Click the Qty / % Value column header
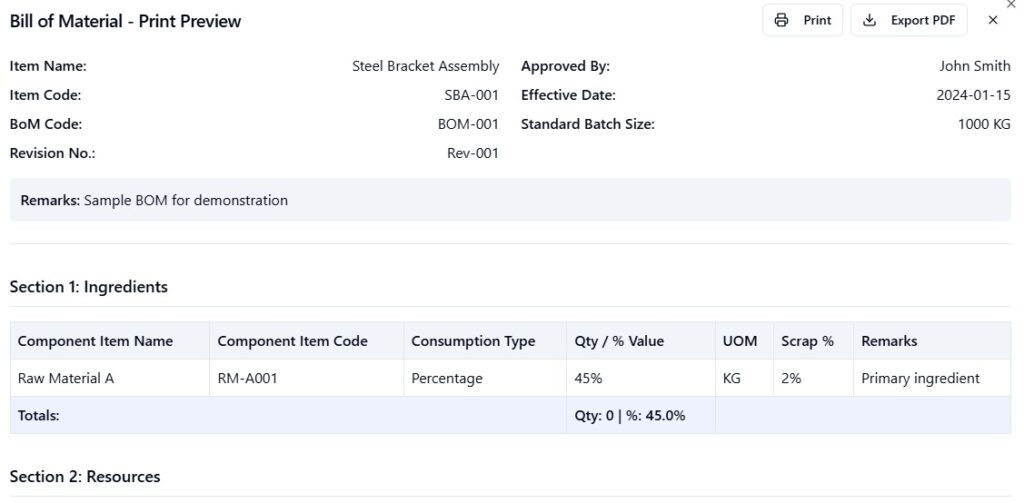This screenshot has width=1024, height=503. (618, 341)
